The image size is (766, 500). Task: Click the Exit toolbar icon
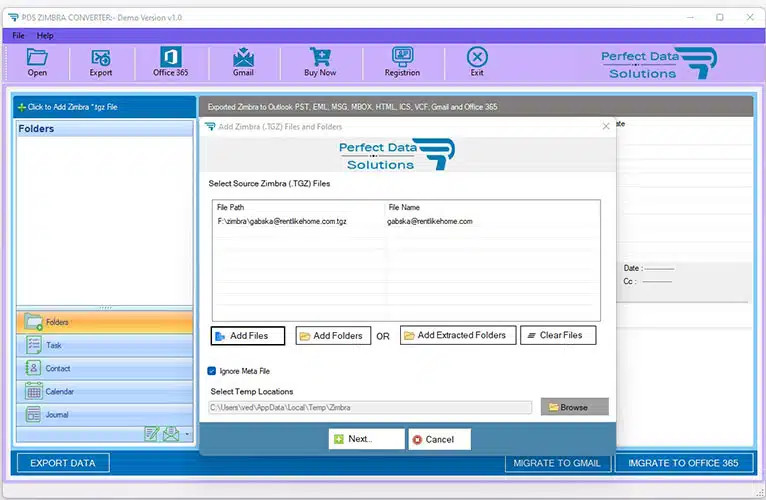coord(477,63)
